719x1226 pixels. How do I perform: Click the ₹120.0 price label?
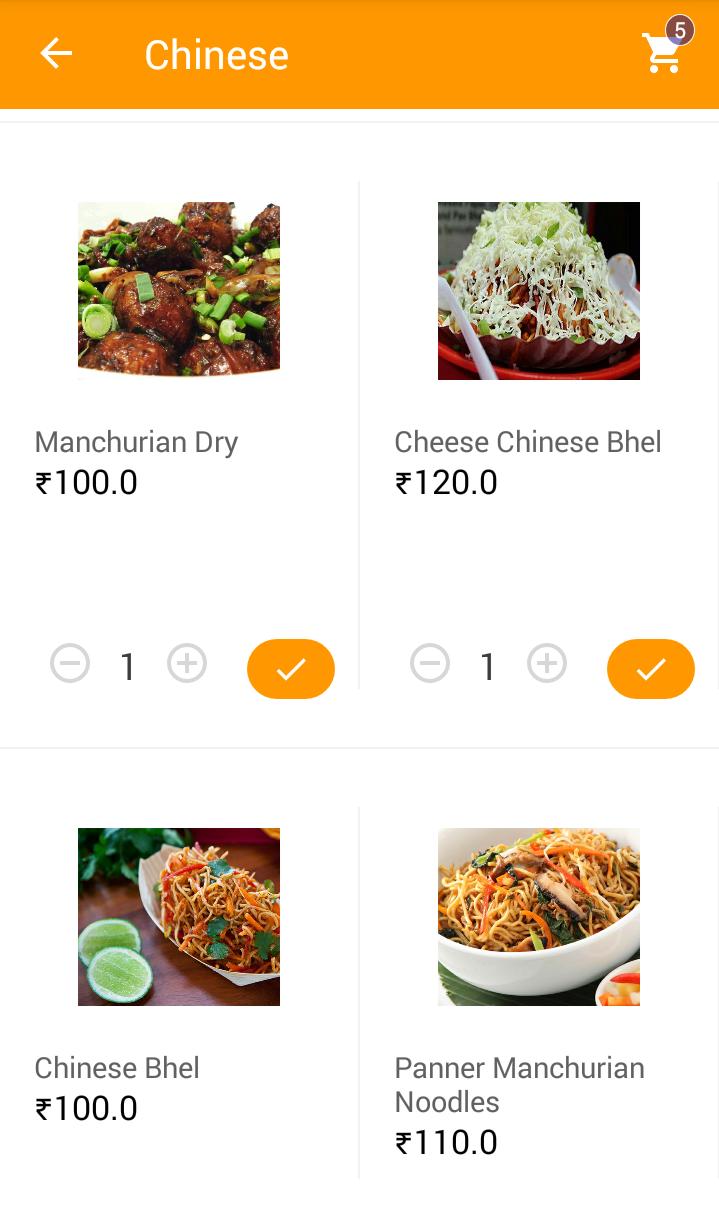(446, 483)
